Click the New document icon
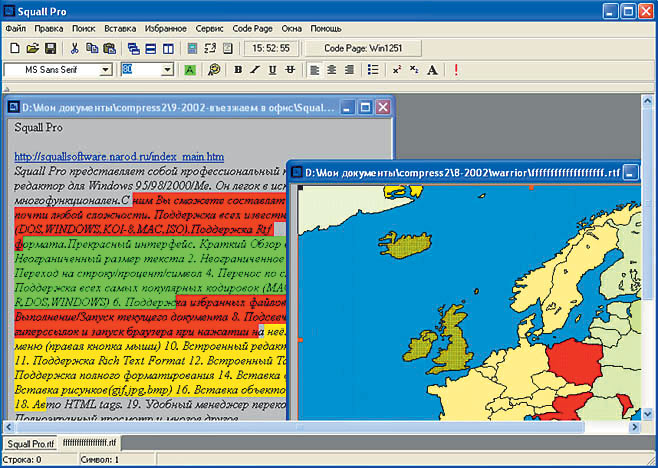The width and height of the screenshot is (658, 468). 15,48
